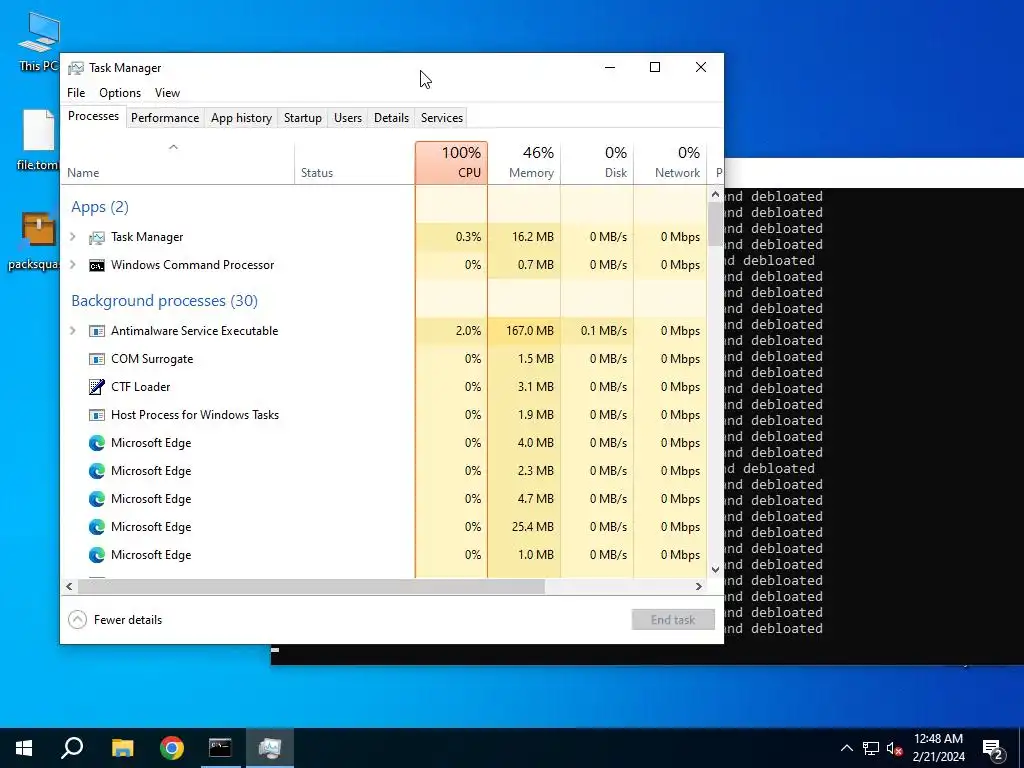Switch to Command Prompt taskbar button

pos(220,748)
